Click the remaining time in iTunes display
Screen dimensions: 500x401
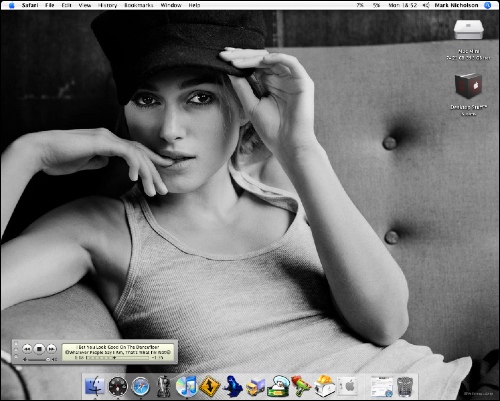click(158, 358)
